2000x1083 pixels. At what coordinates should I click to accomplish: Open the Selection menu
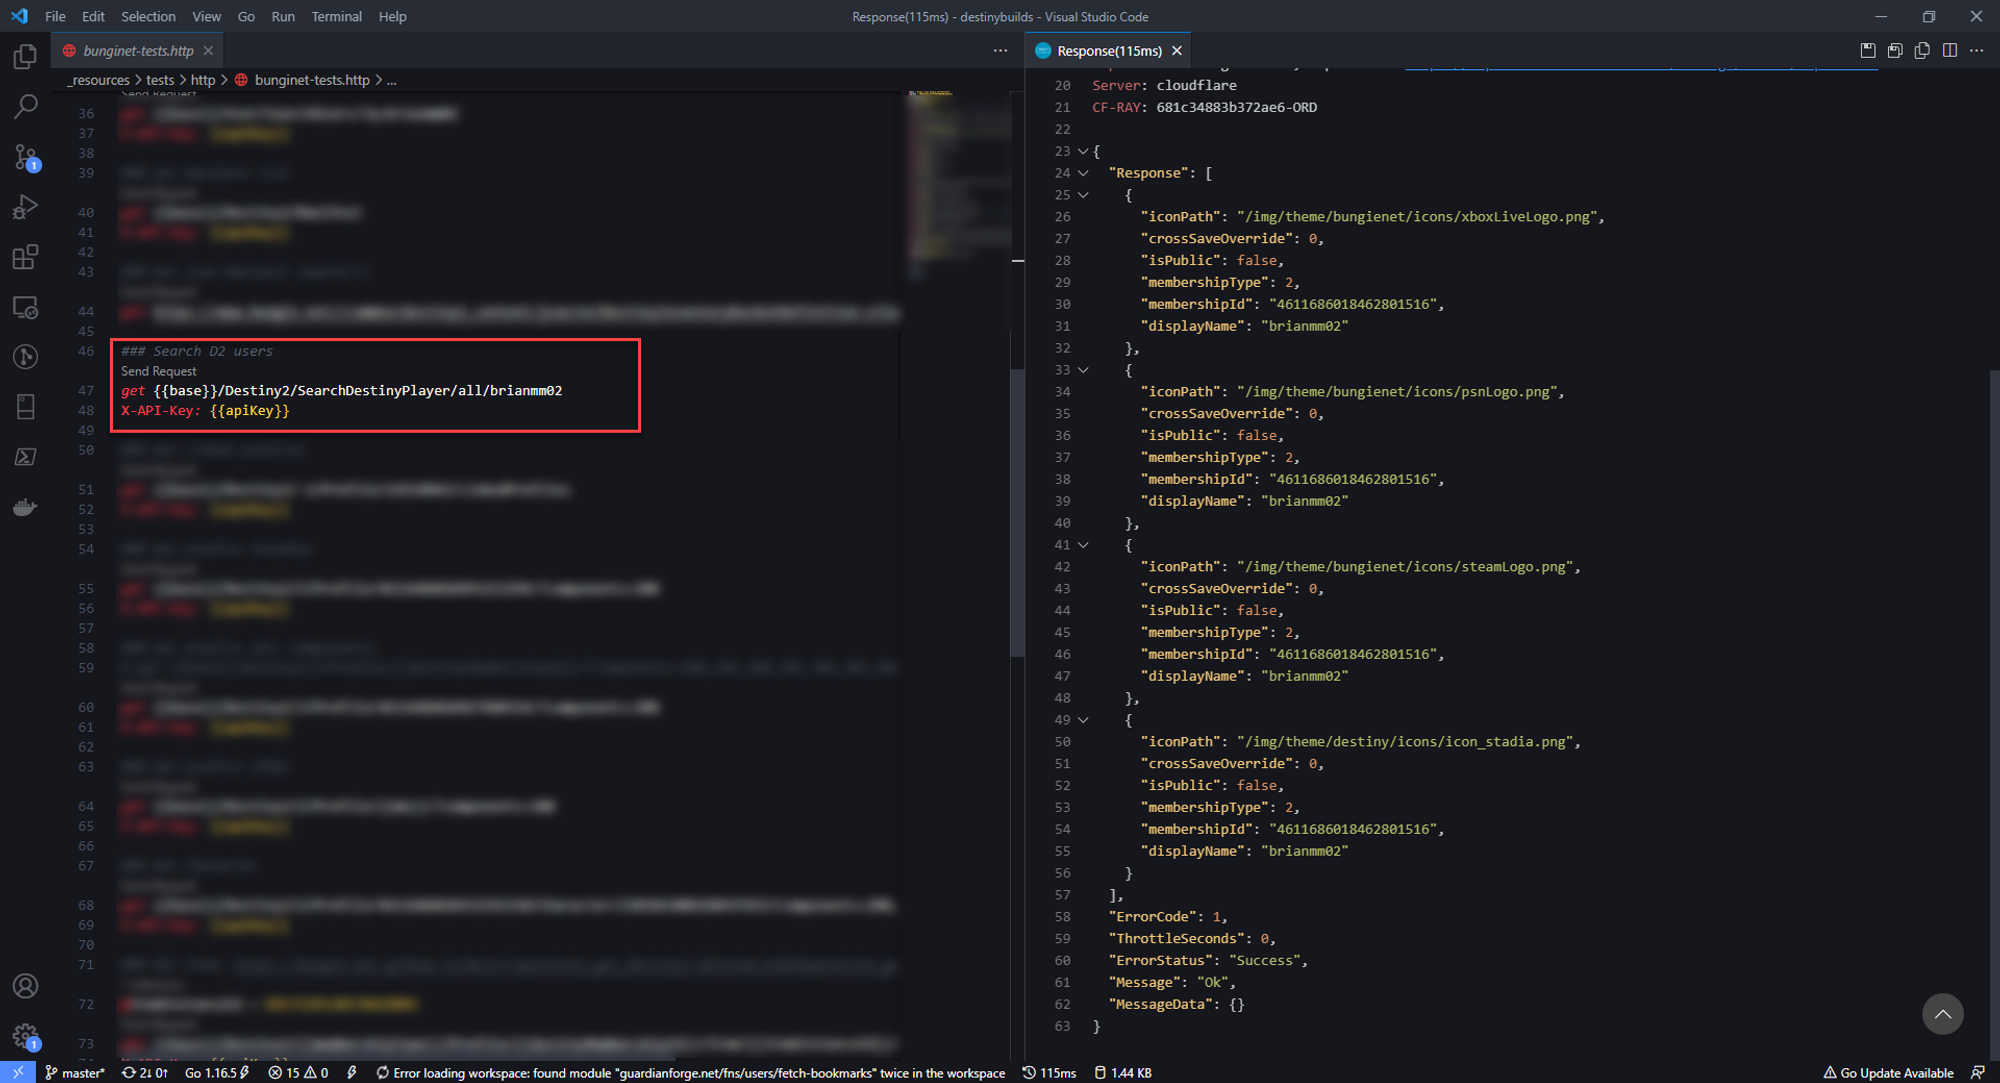coord(148,16)
